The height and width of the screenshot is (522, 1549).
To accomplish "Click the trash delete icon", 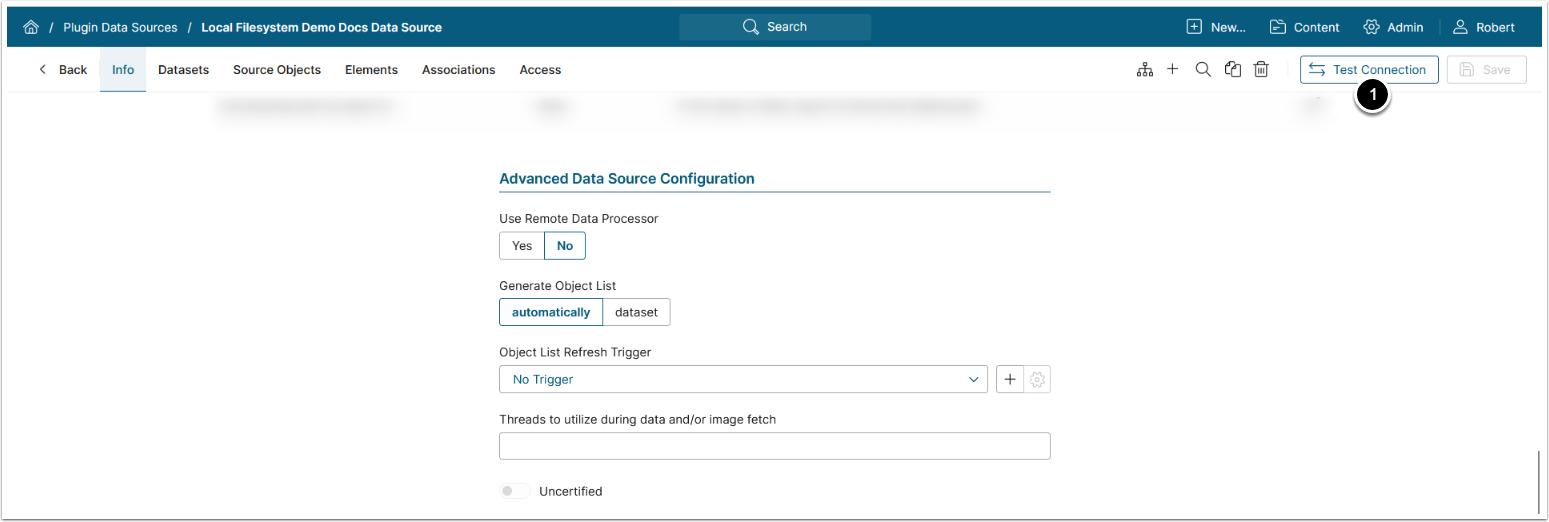I will coord(1262,70).
